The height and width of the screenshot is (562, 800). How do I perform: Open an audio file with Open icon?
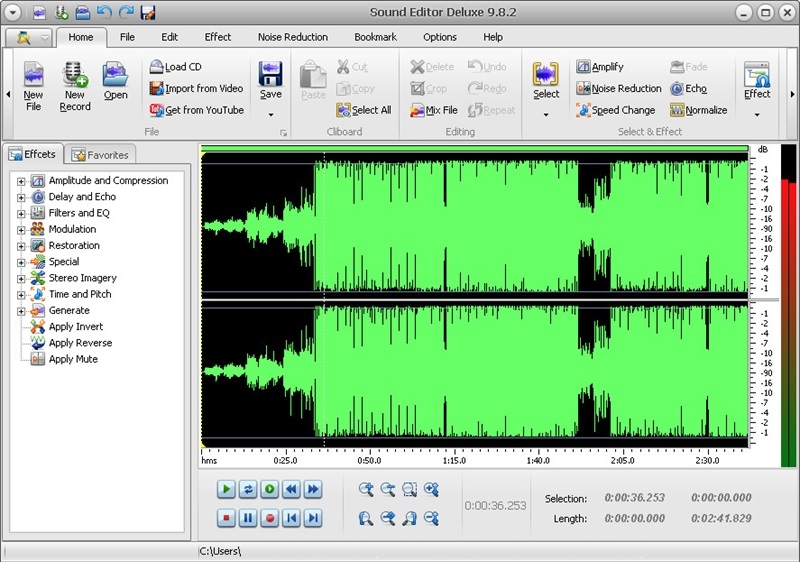(x=115, y=75)
